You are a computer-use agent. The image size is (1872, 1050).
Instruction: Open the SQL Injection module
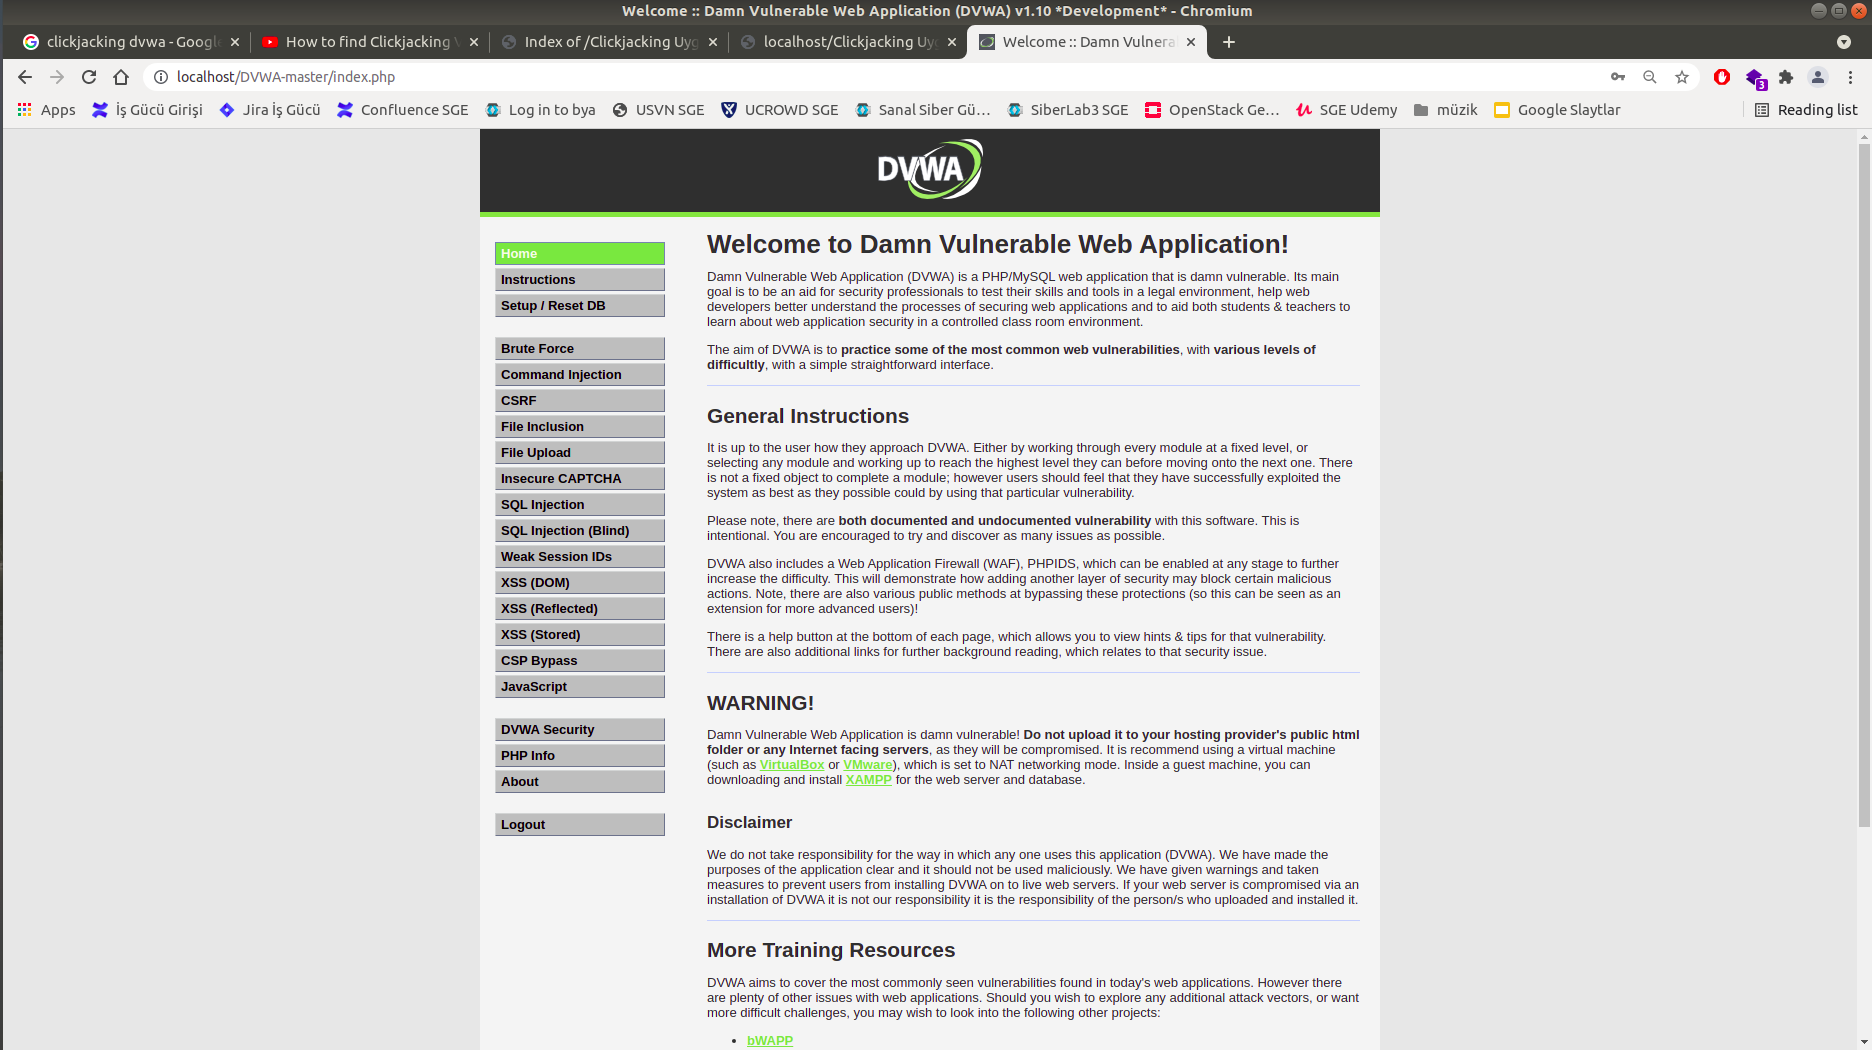(580, 505)
